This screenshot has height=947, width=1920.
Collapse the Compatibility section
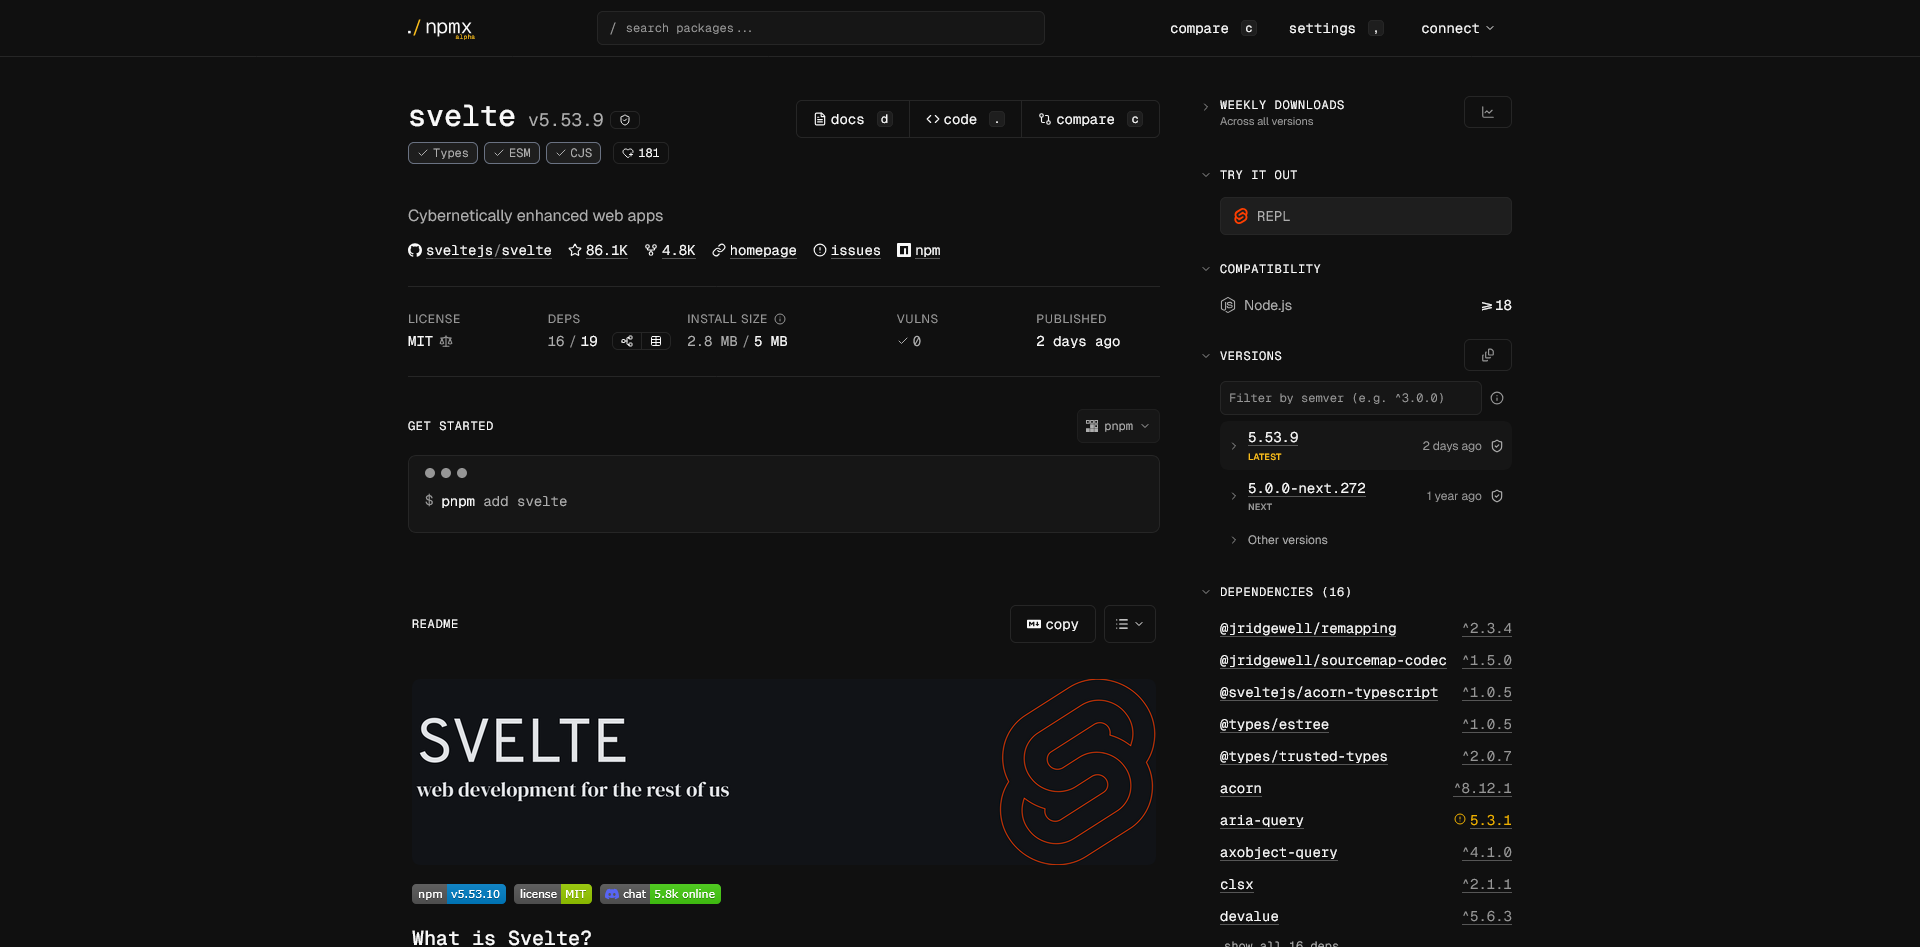pos(1206,269)
